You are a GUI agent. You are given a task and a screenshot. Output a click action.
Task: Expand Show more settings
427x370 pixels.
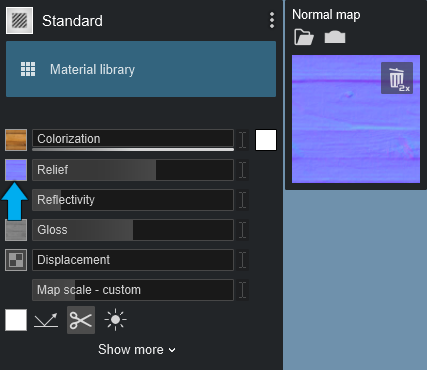[137, 350]
